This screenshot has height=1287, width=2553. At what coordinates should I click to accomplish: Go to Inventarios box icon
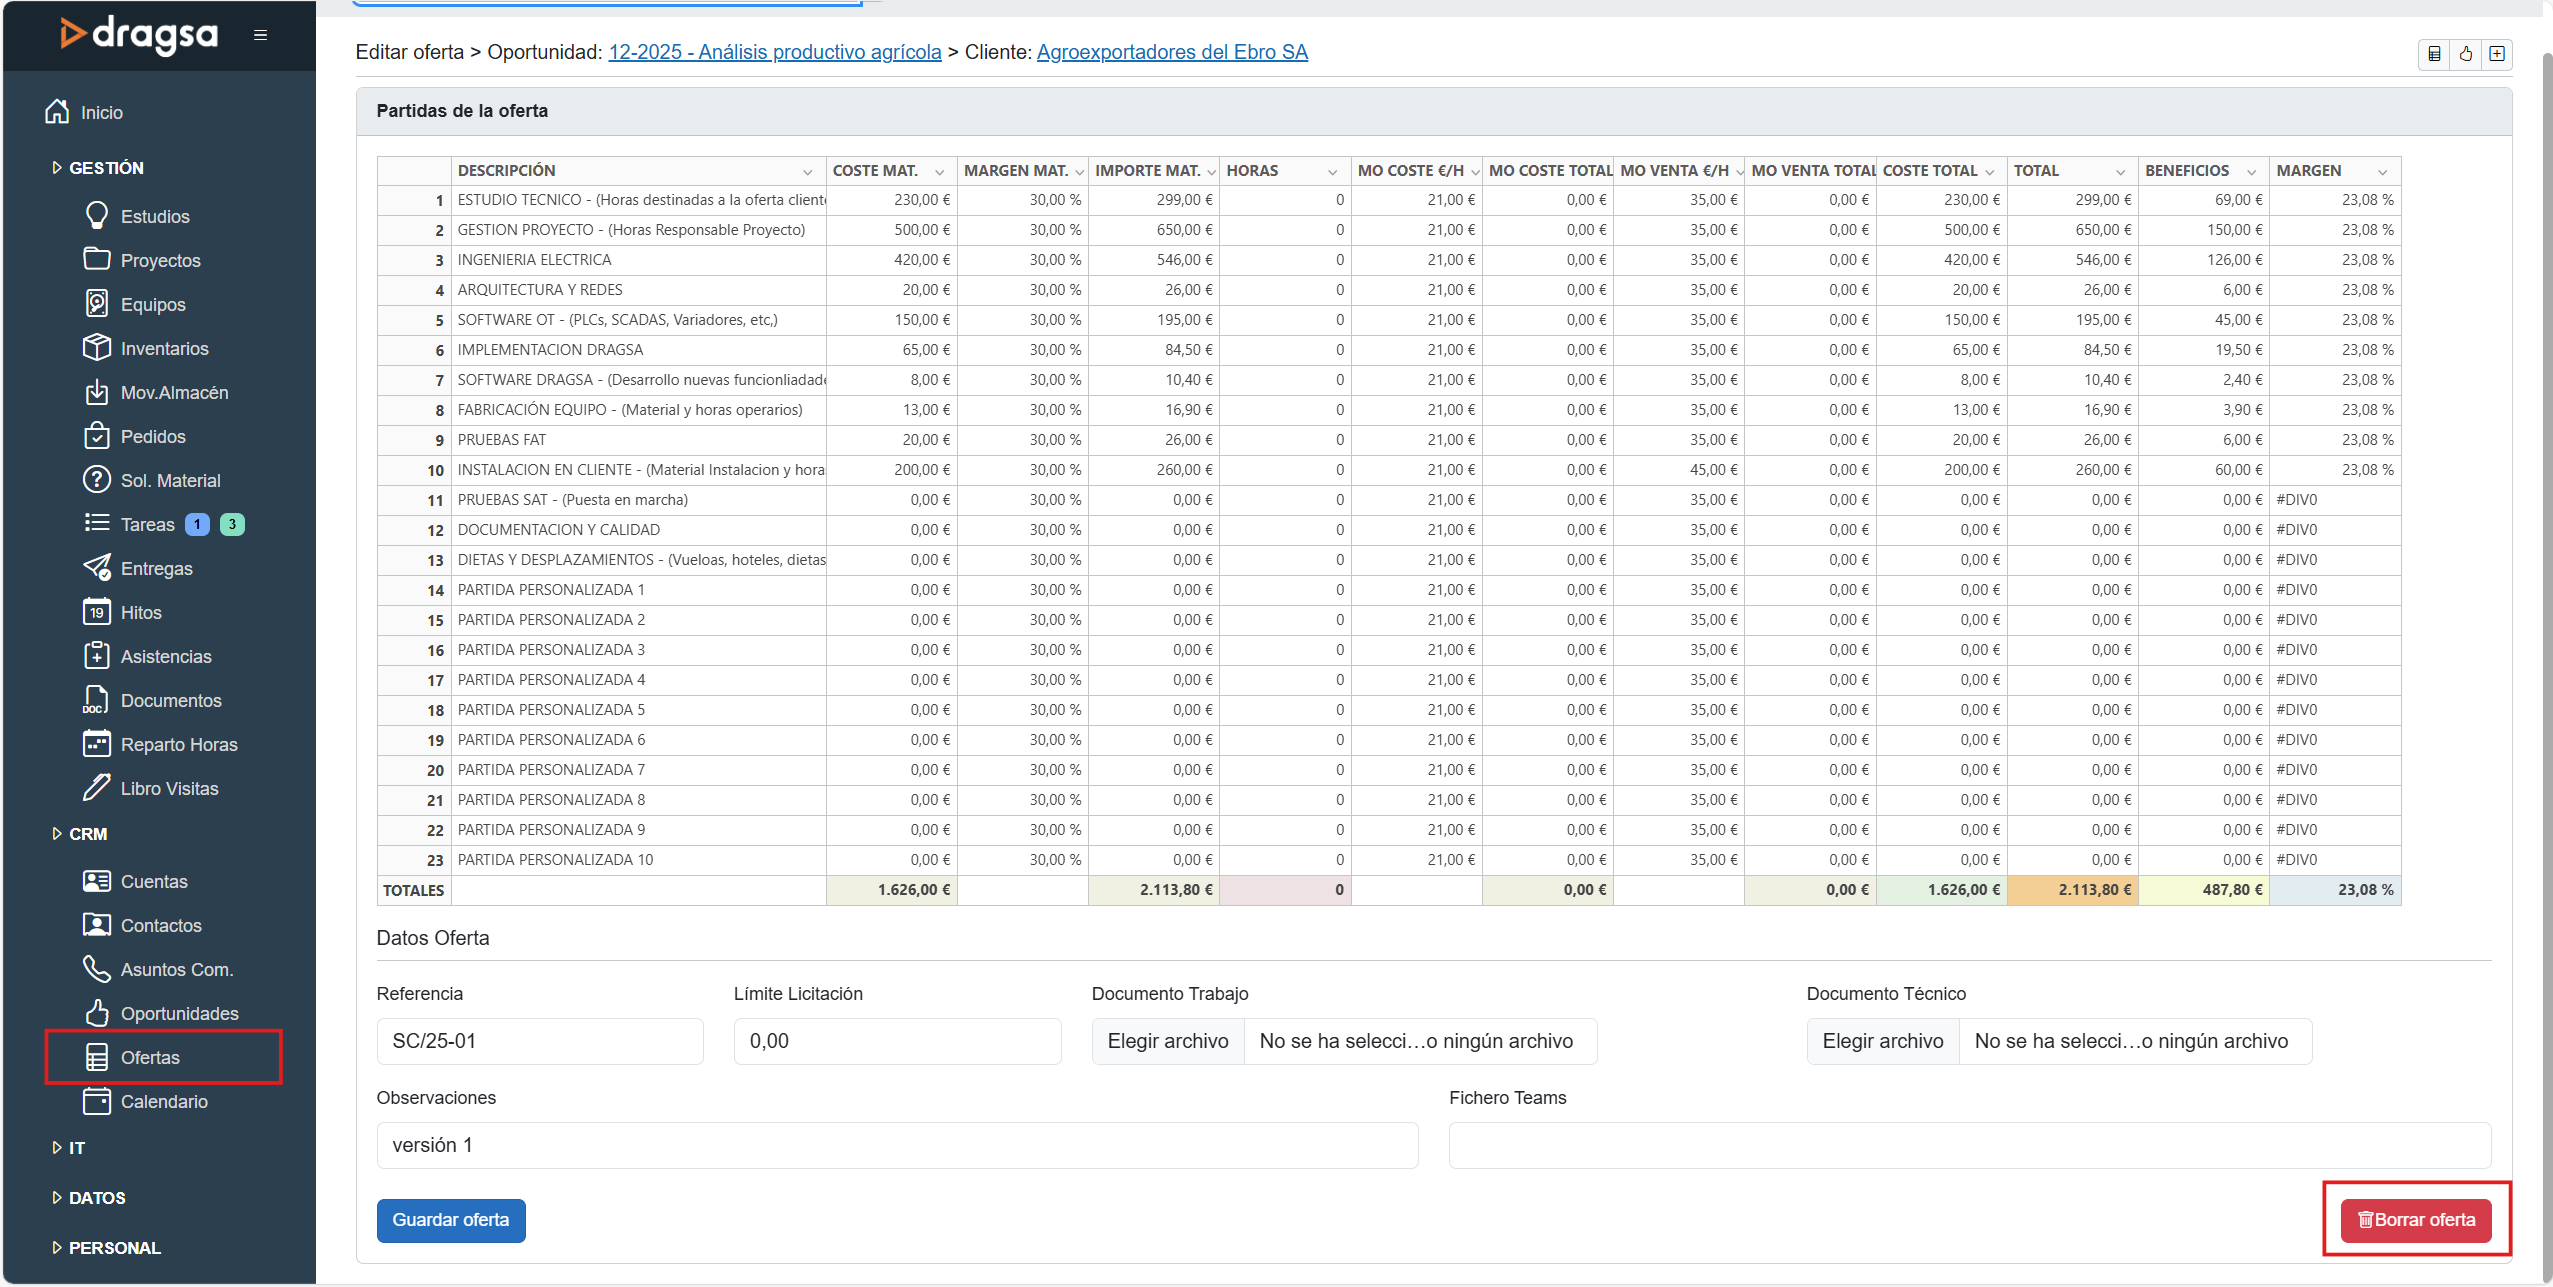click(x=97, y=348)
